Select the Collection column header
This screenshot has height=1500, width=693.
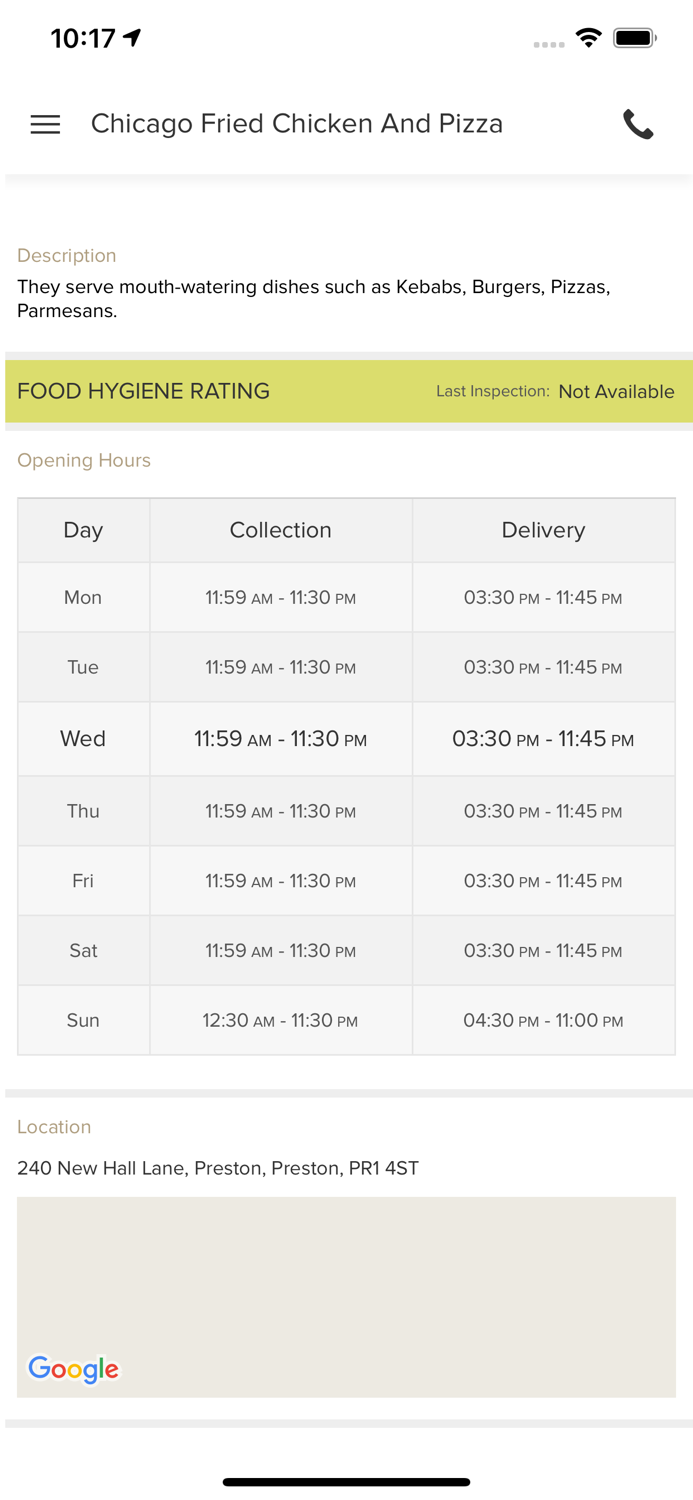tap(280, 530)
